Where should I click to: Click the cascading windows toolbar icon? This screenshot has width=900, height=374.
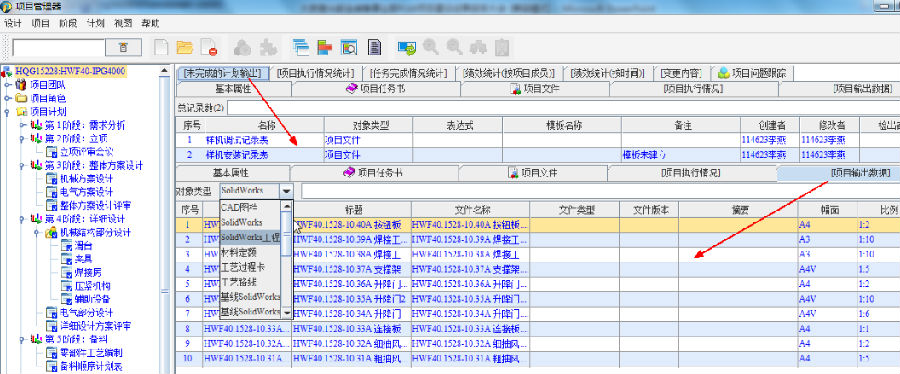point(300,47)
